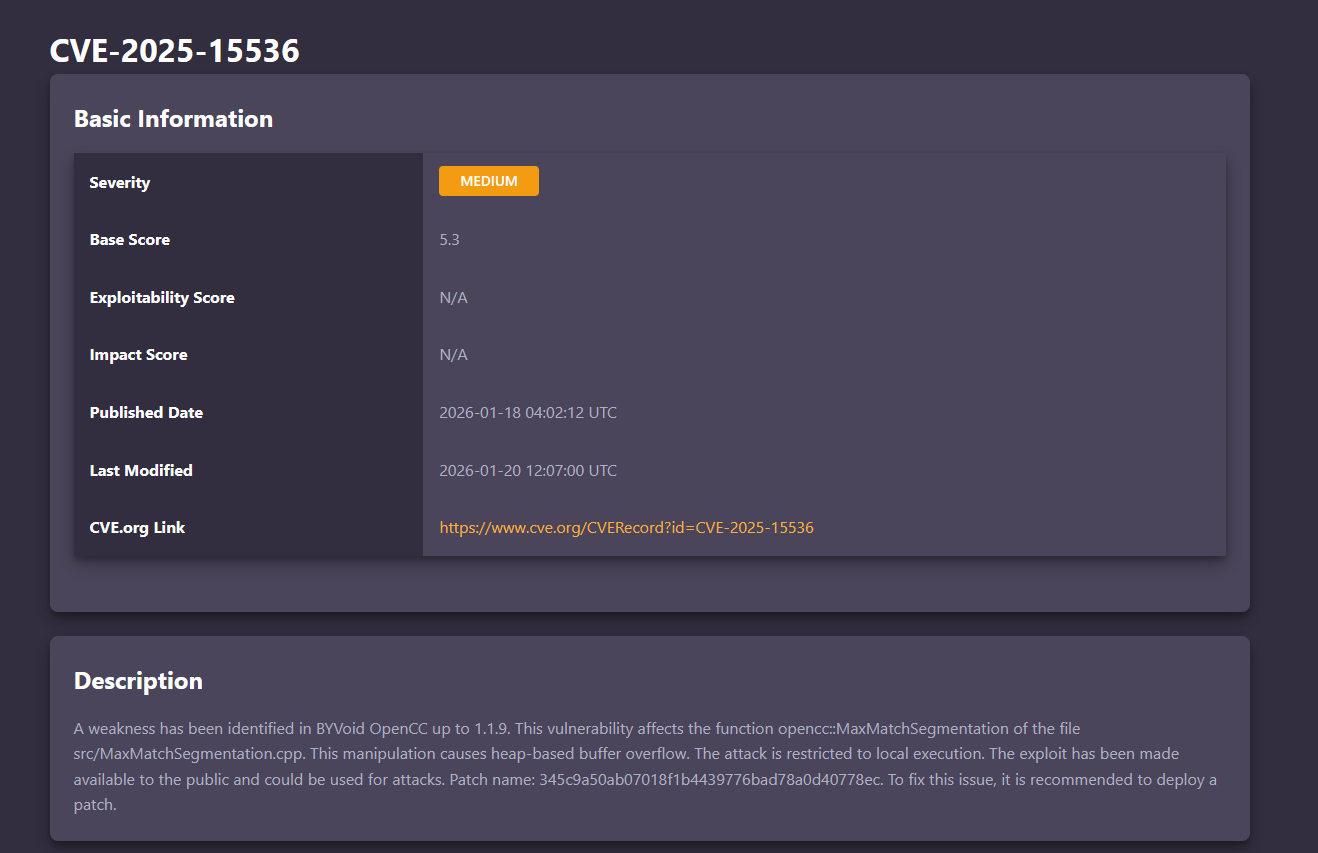The width and height of the screenshot is (1318, 853).
Task: Select the Impact Score row label
Action: (x=138, y=354)
